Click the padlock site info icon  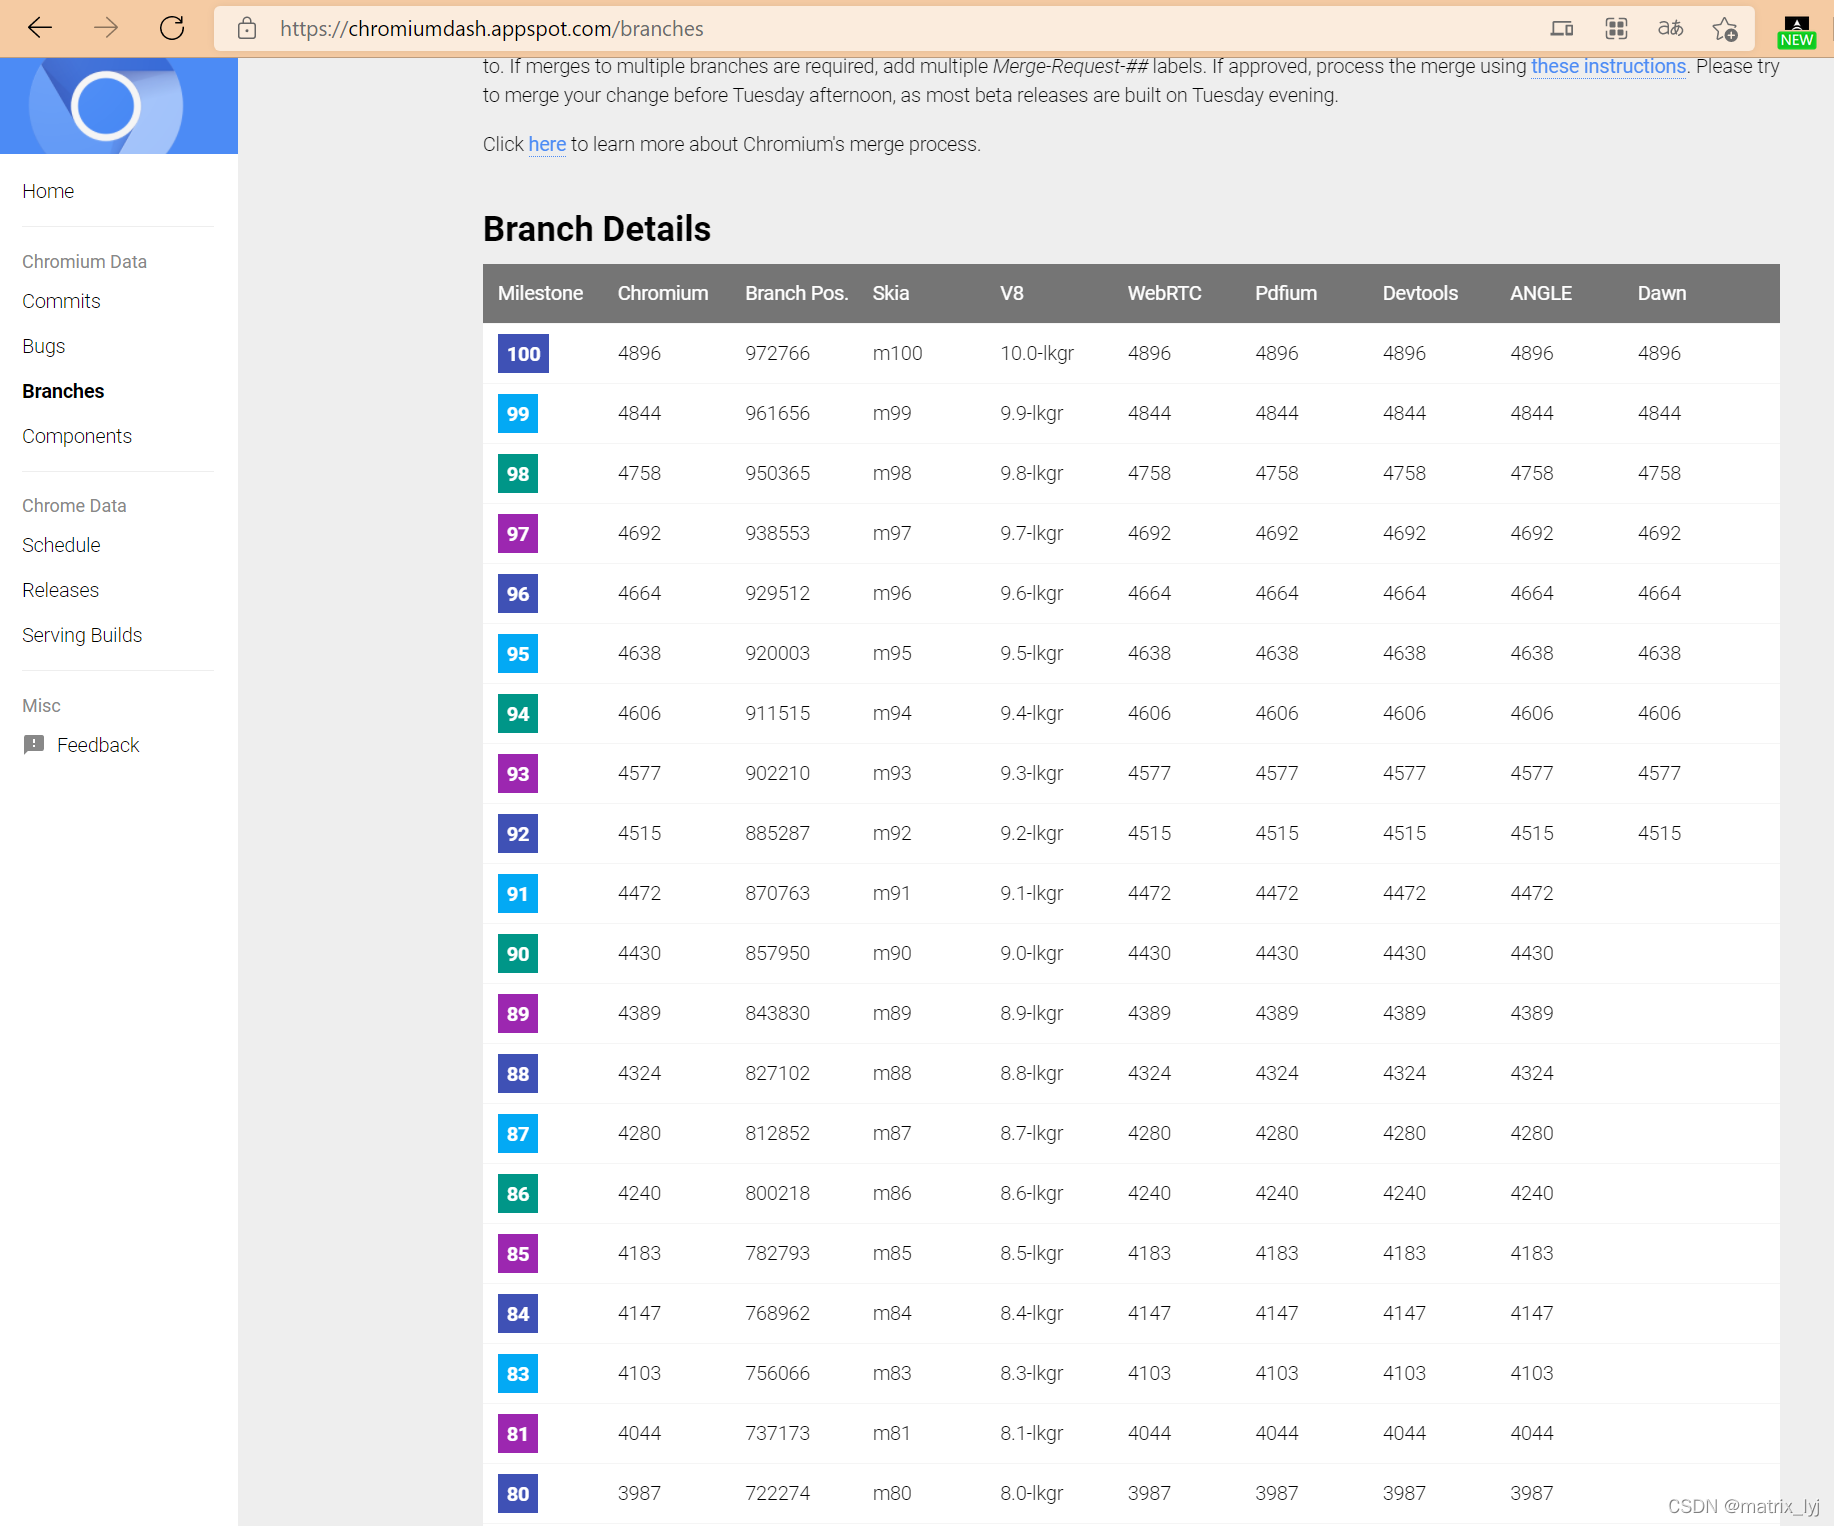(247, 29)
